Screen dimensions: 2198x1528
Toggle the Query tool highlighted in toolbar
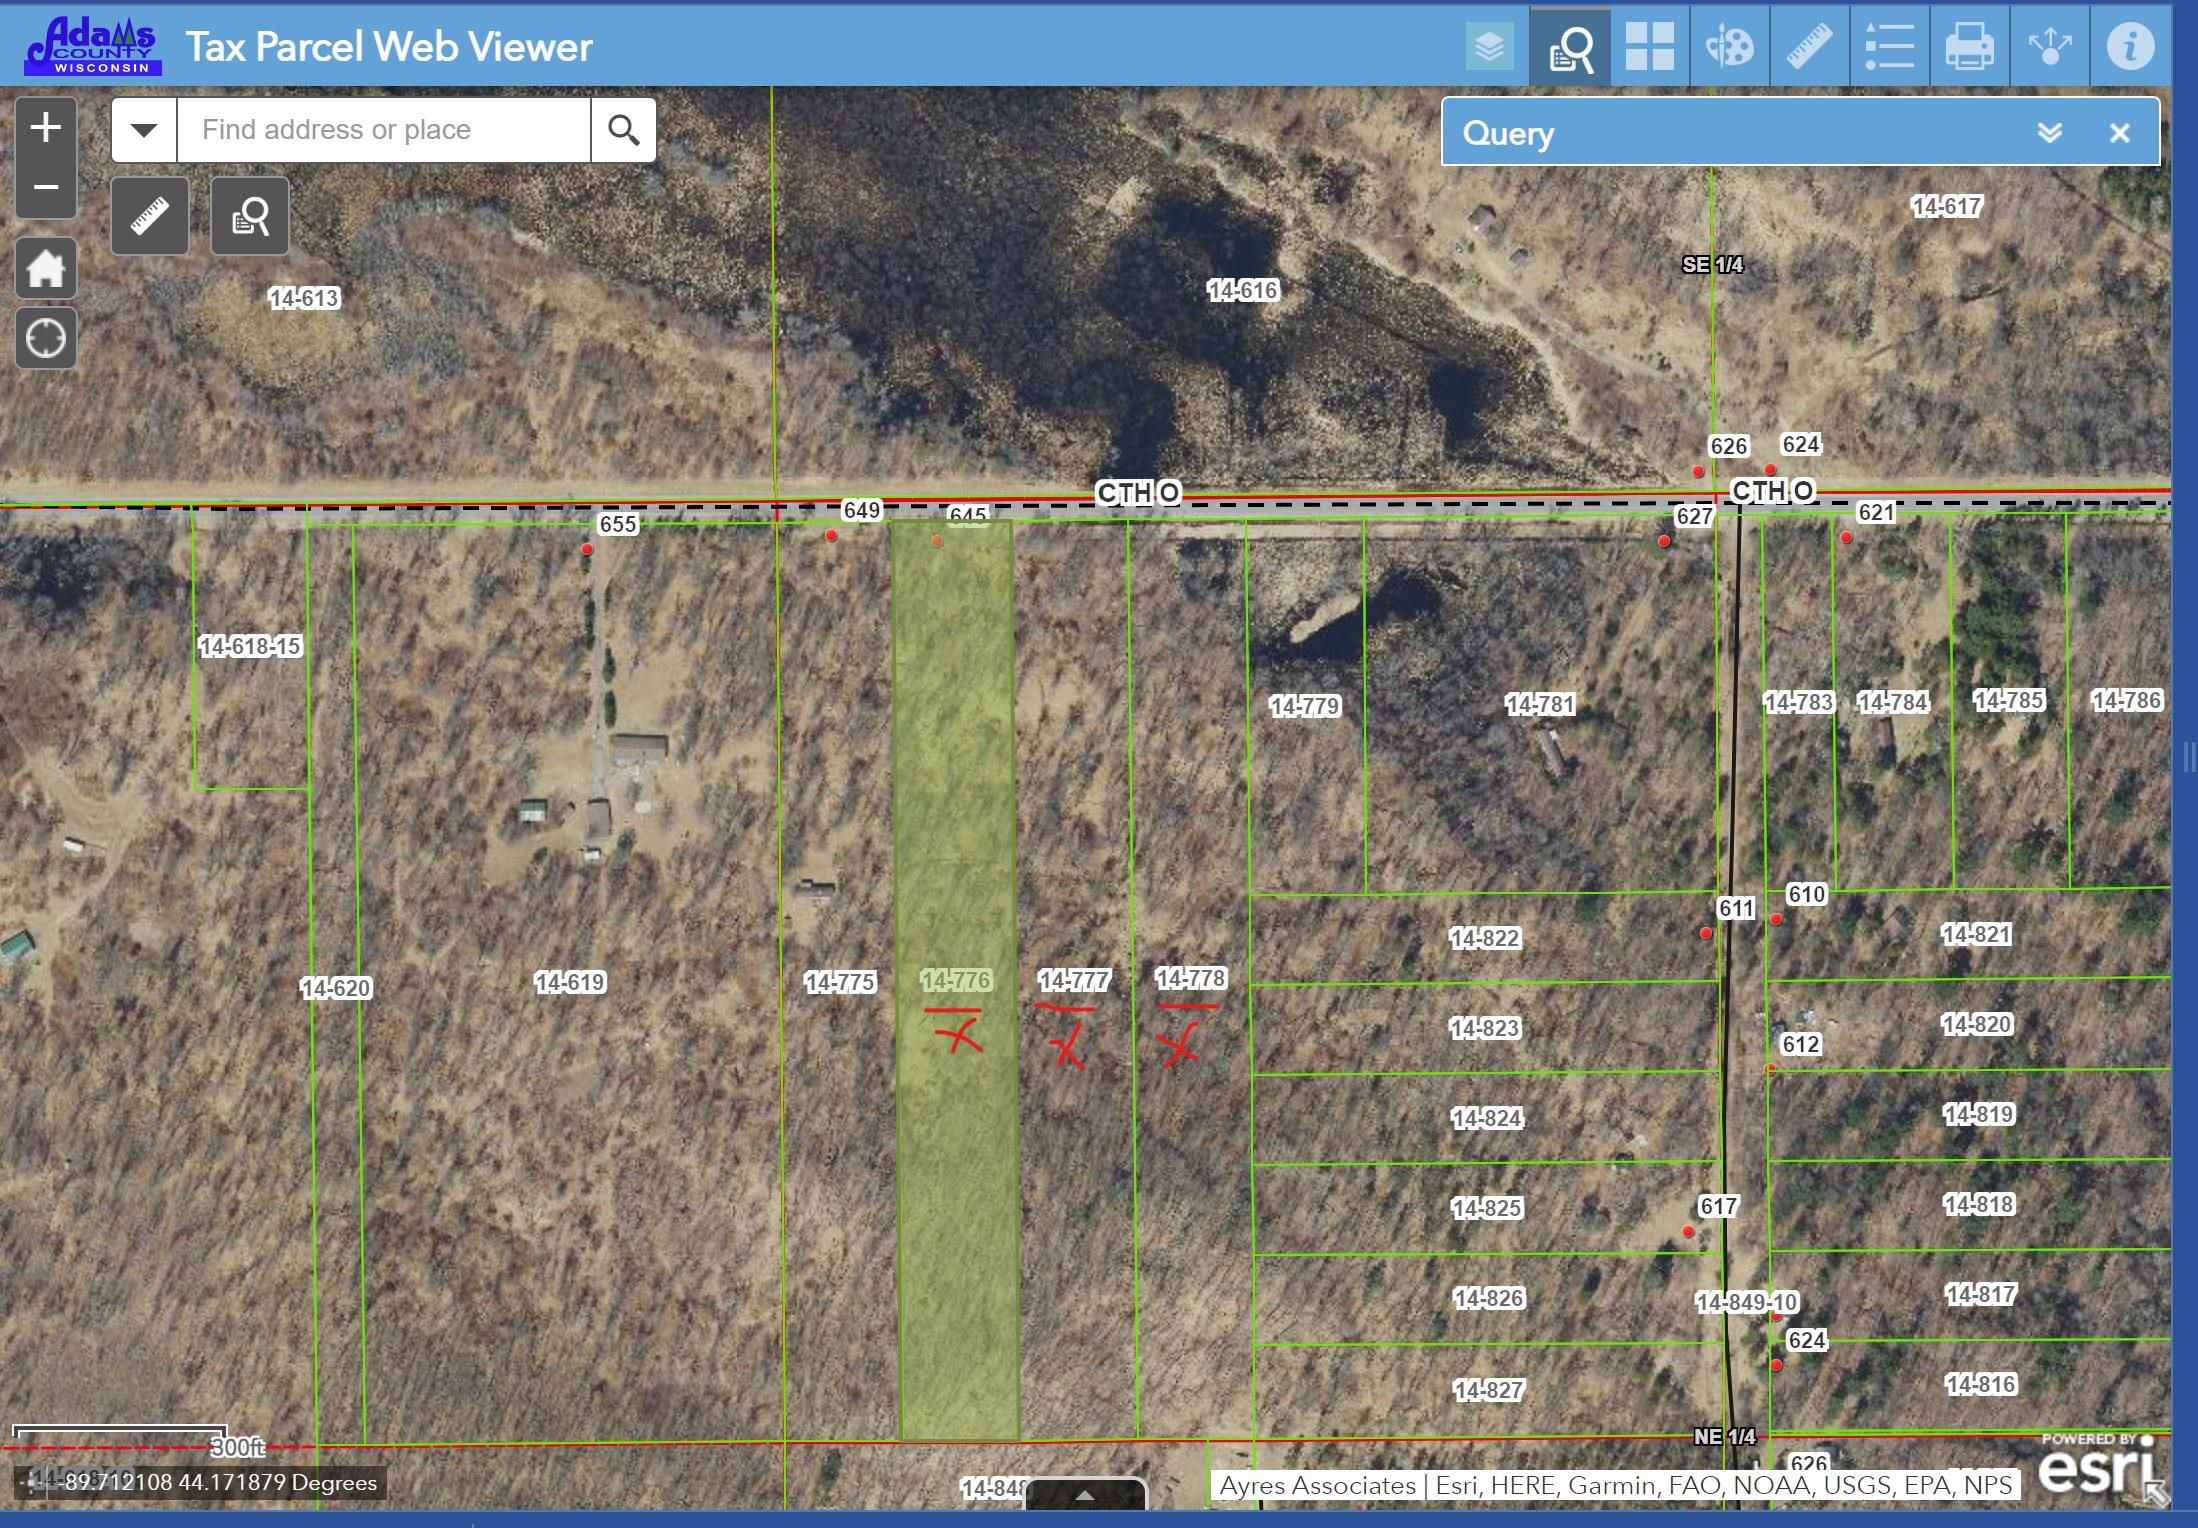click(x=1570, y=45)
